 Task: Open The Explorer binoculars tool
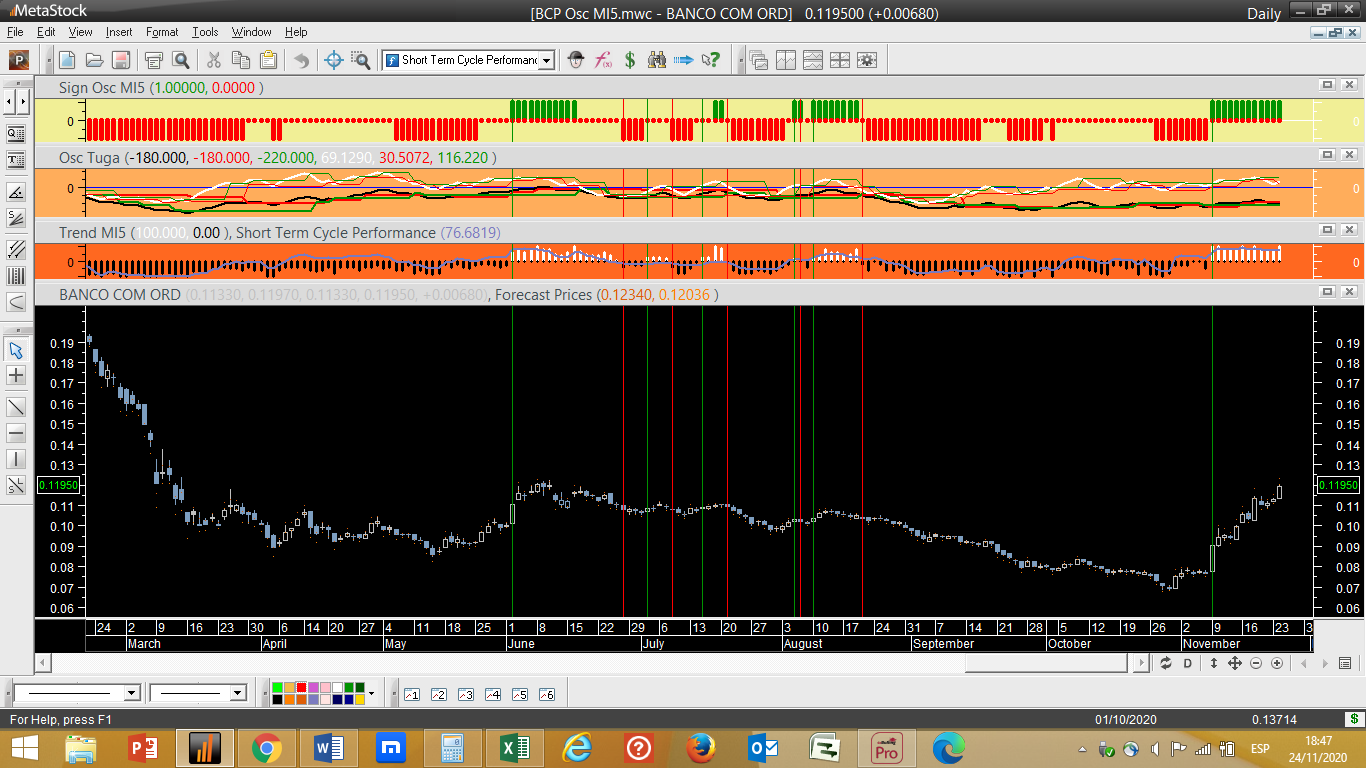tap(657, 60)
